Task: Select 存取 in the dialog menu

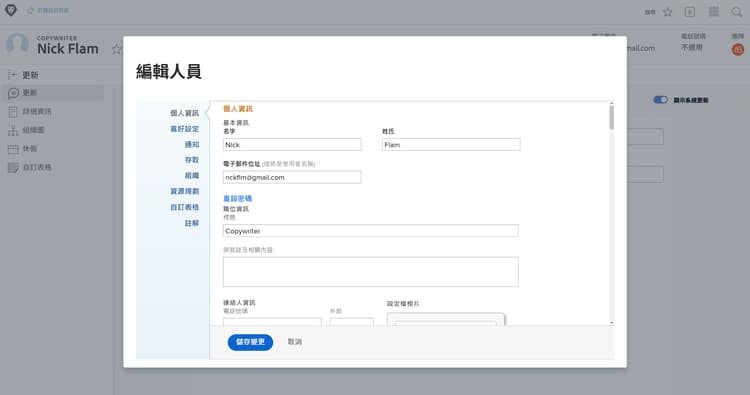Action: click(x=192, y=160)
